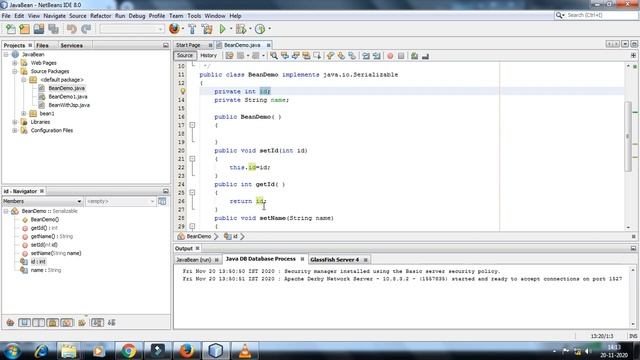Click Find Previous Occurrence editor icon
This screenshot has height=360, width=640.
[x=285, y=56]
